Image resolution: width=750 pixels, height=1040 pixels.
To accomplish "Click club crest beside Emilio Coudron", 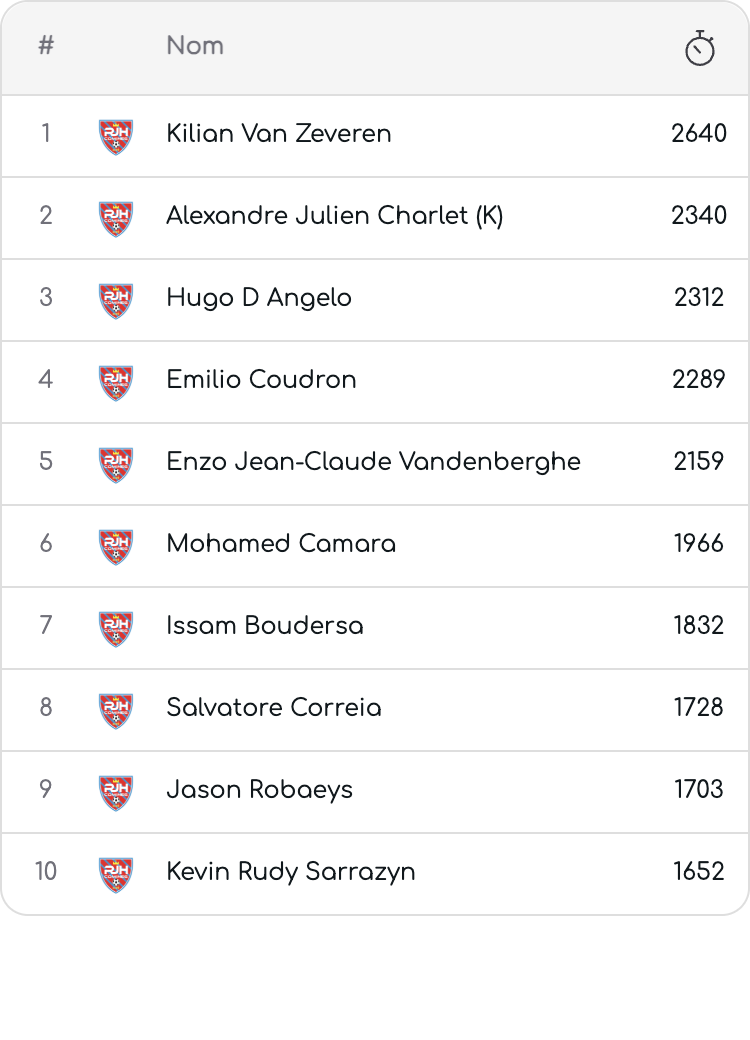I will click(x=116, y=383).
